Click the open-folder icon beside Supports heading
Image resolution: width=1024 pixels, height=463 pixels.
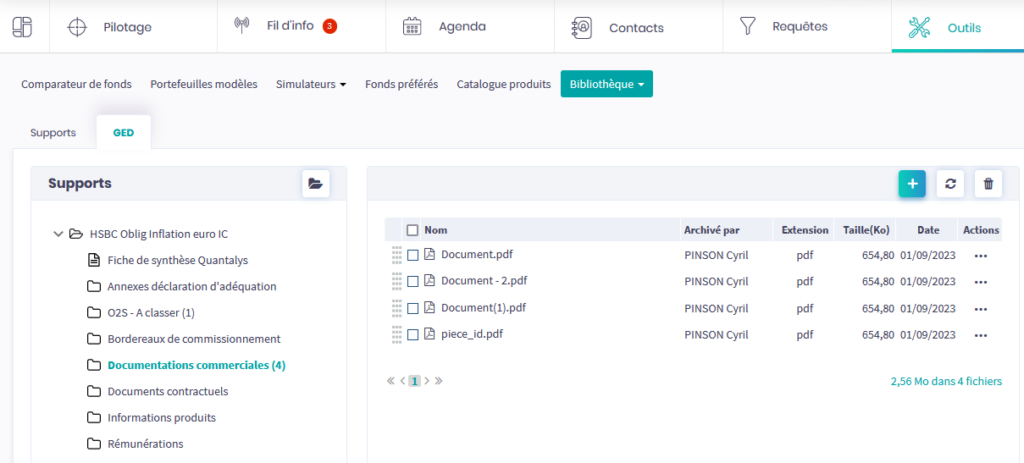click(315, 183)
